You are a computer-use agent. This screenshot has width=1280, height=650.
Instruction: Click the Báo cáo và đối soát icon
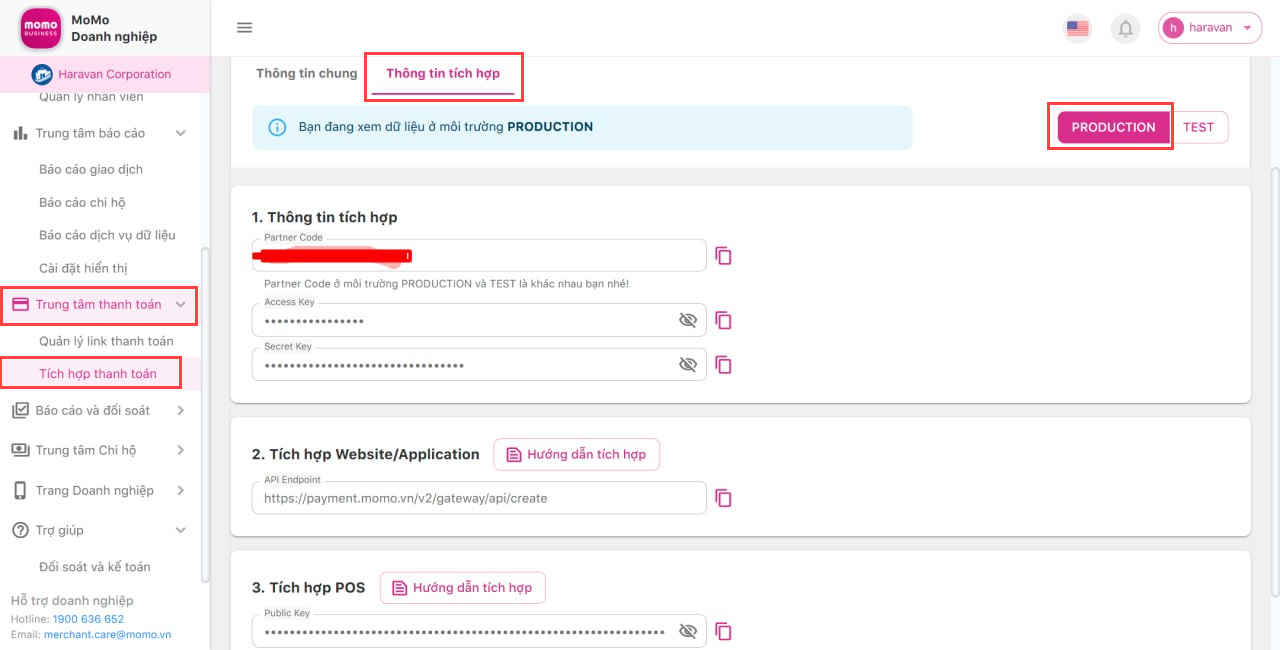point(20,410)
